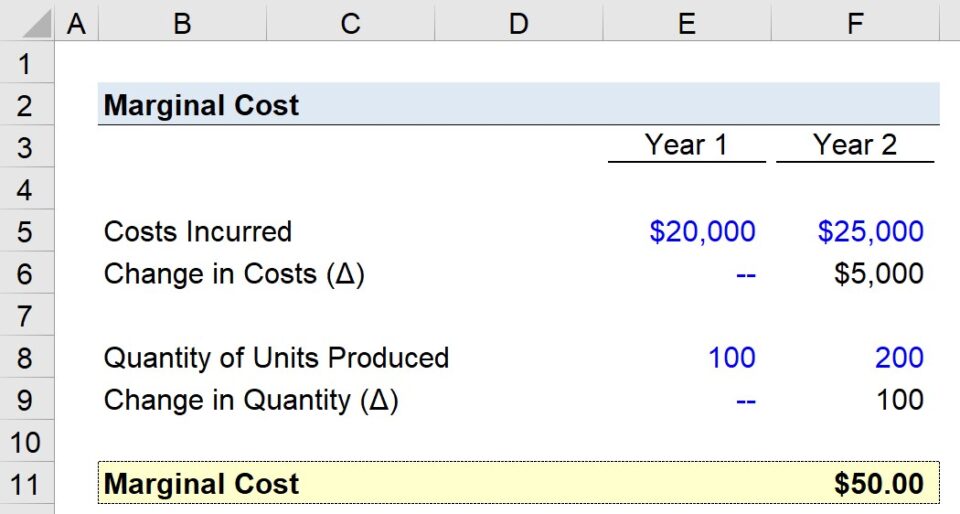Select column C header
The width and height of the screenshot is (960, 514).
pos(350,22)
